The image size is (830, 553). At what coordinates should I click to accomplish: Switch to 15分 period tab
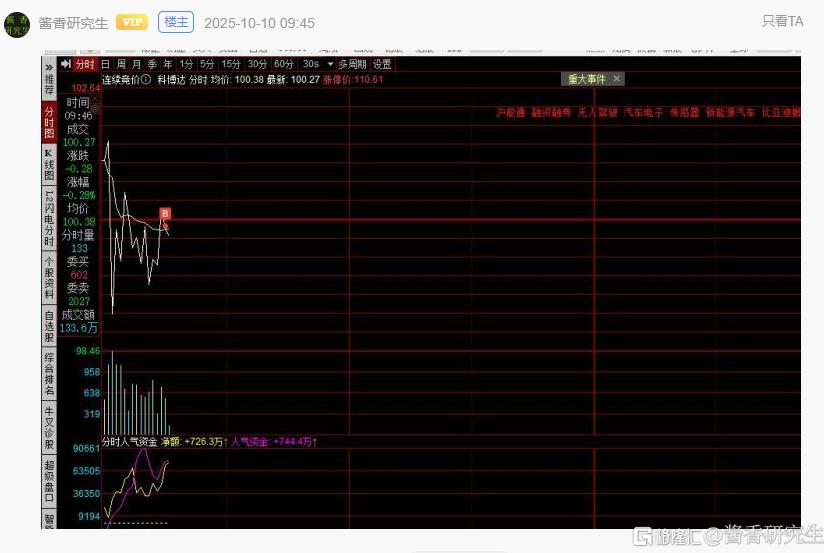(231, 64)
